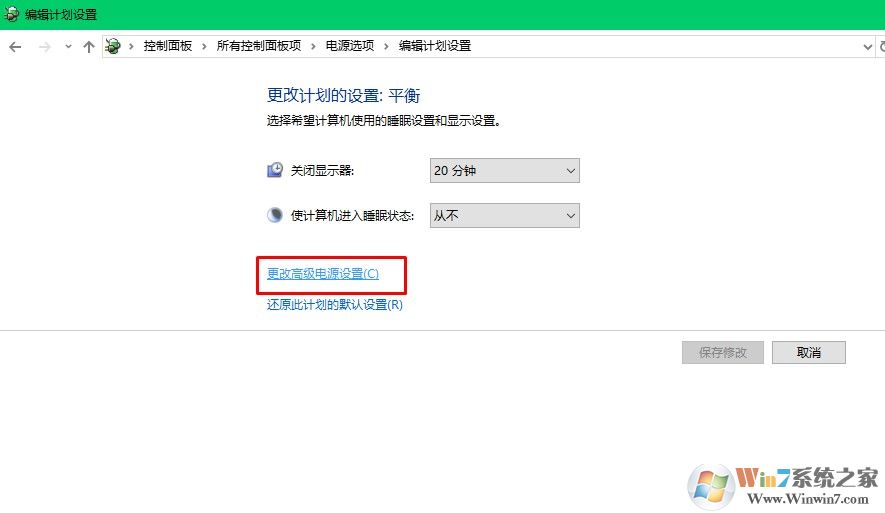Expand chevron after 电源选项 breadcrumb
This screenshot has height=513, width=885.
[386, 46]
